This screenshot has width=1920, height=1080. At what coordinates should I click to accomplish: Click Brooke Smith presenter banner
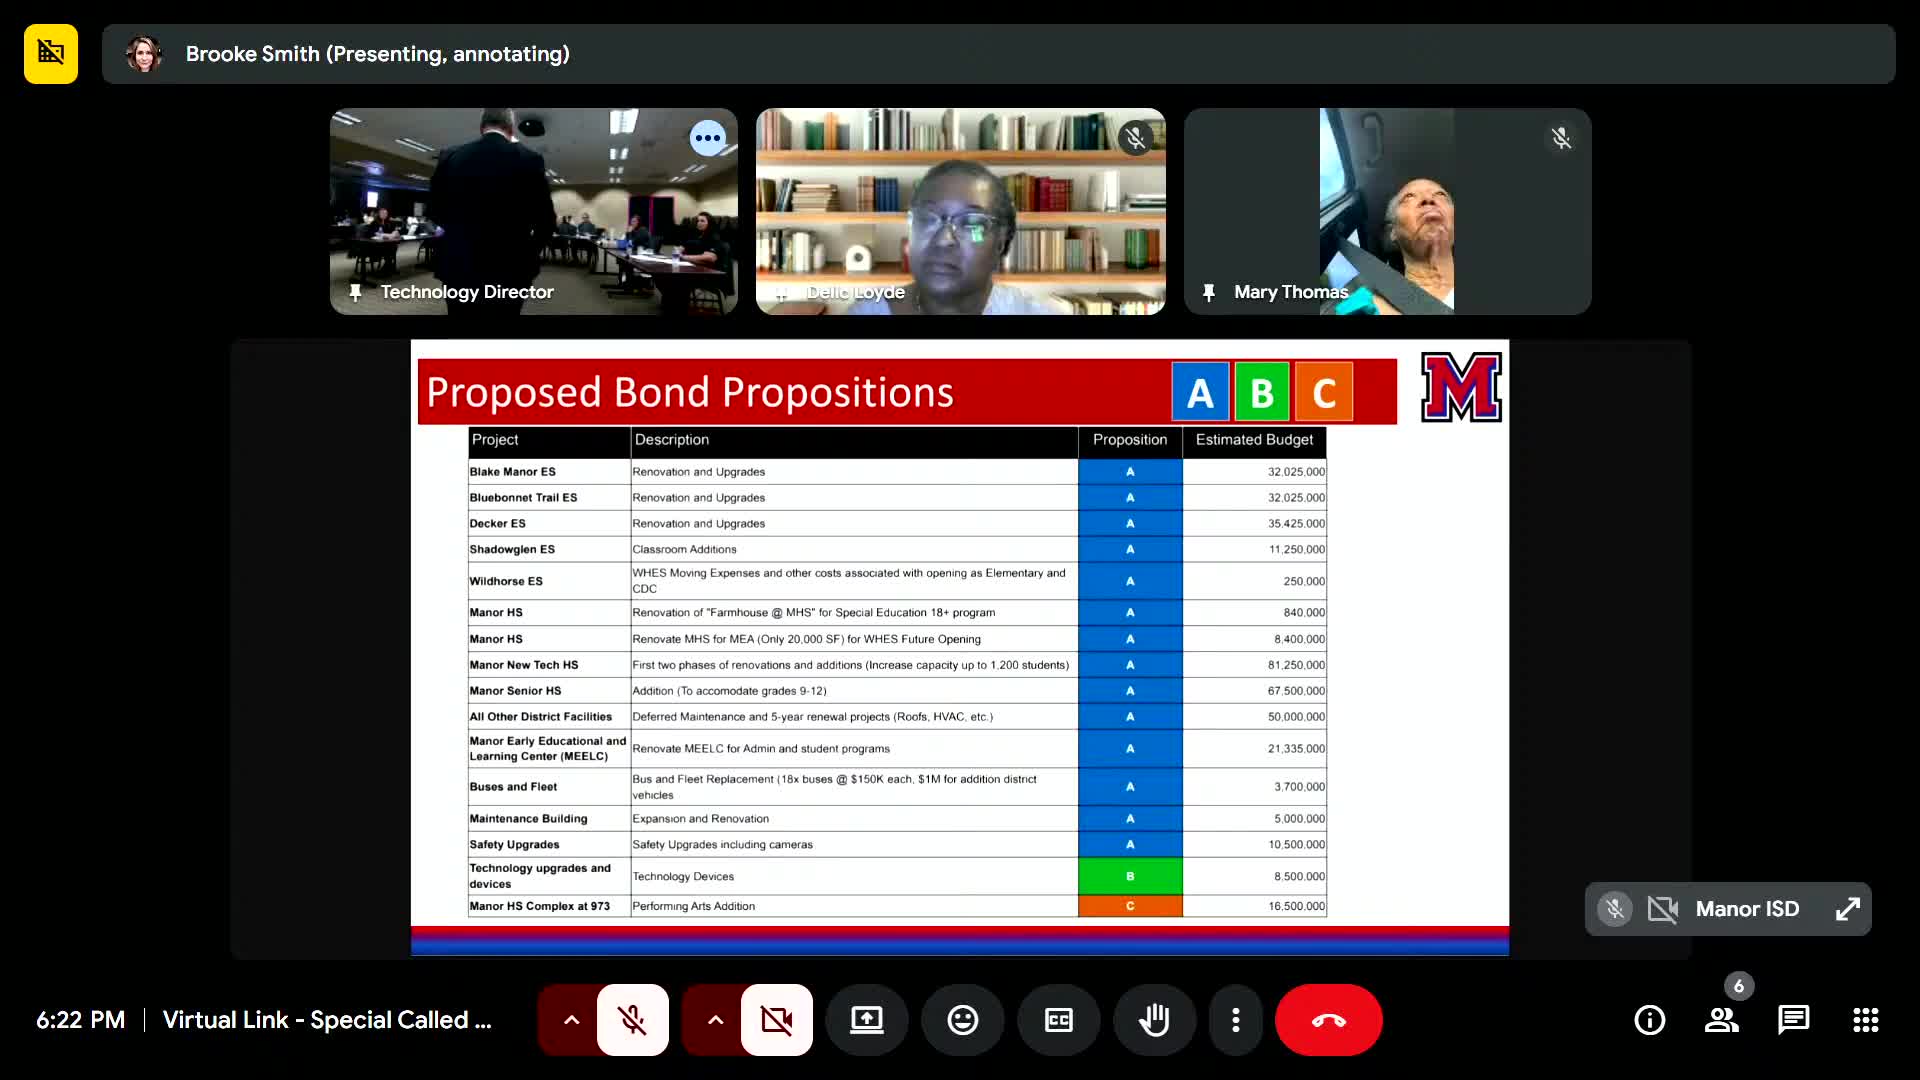[377, 54]
